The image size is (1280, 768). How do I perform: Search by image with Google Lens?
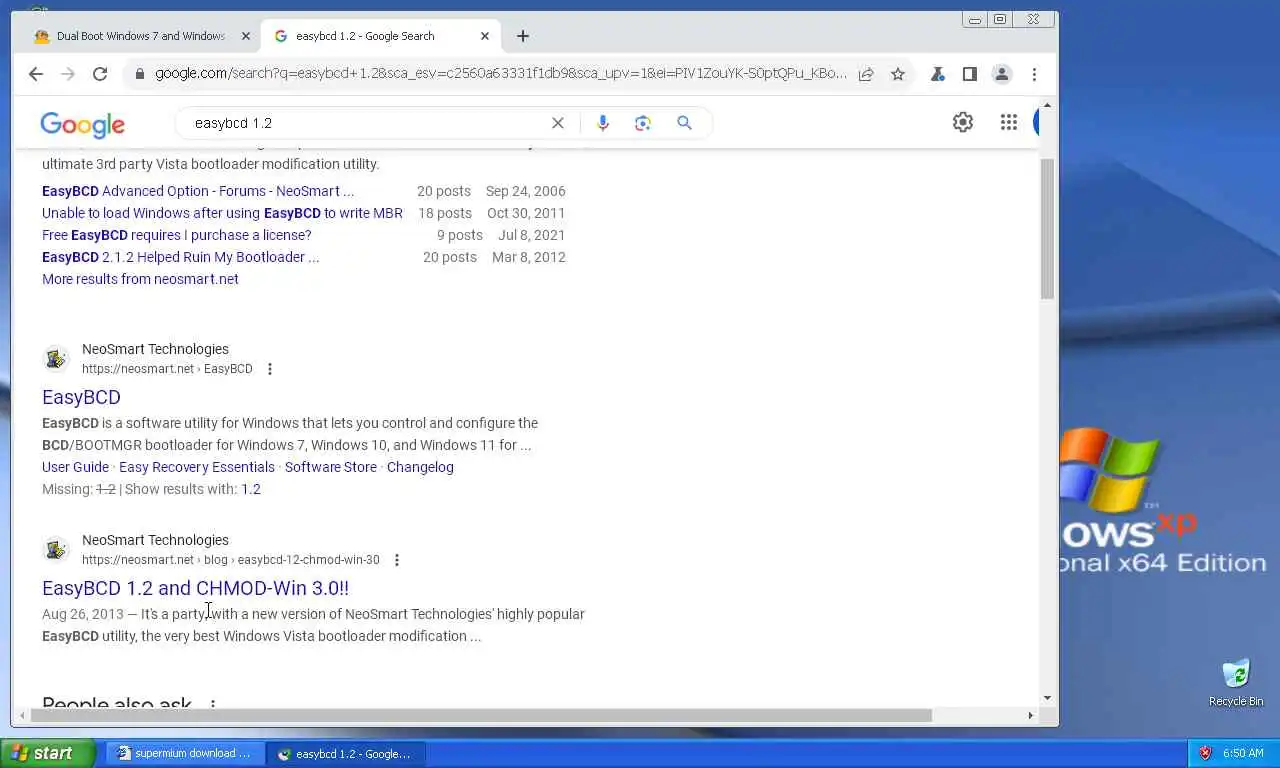point(643,123)
